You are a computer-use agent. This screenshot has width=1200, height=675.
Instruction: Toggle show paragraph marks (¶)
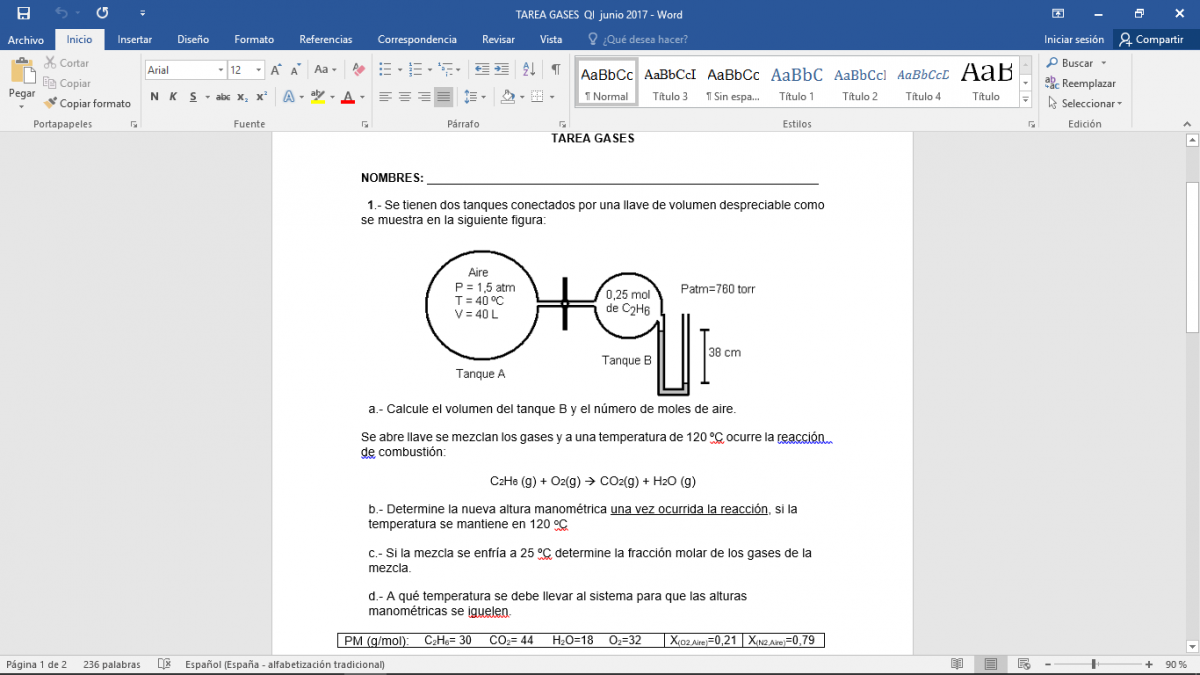[556, 70]
